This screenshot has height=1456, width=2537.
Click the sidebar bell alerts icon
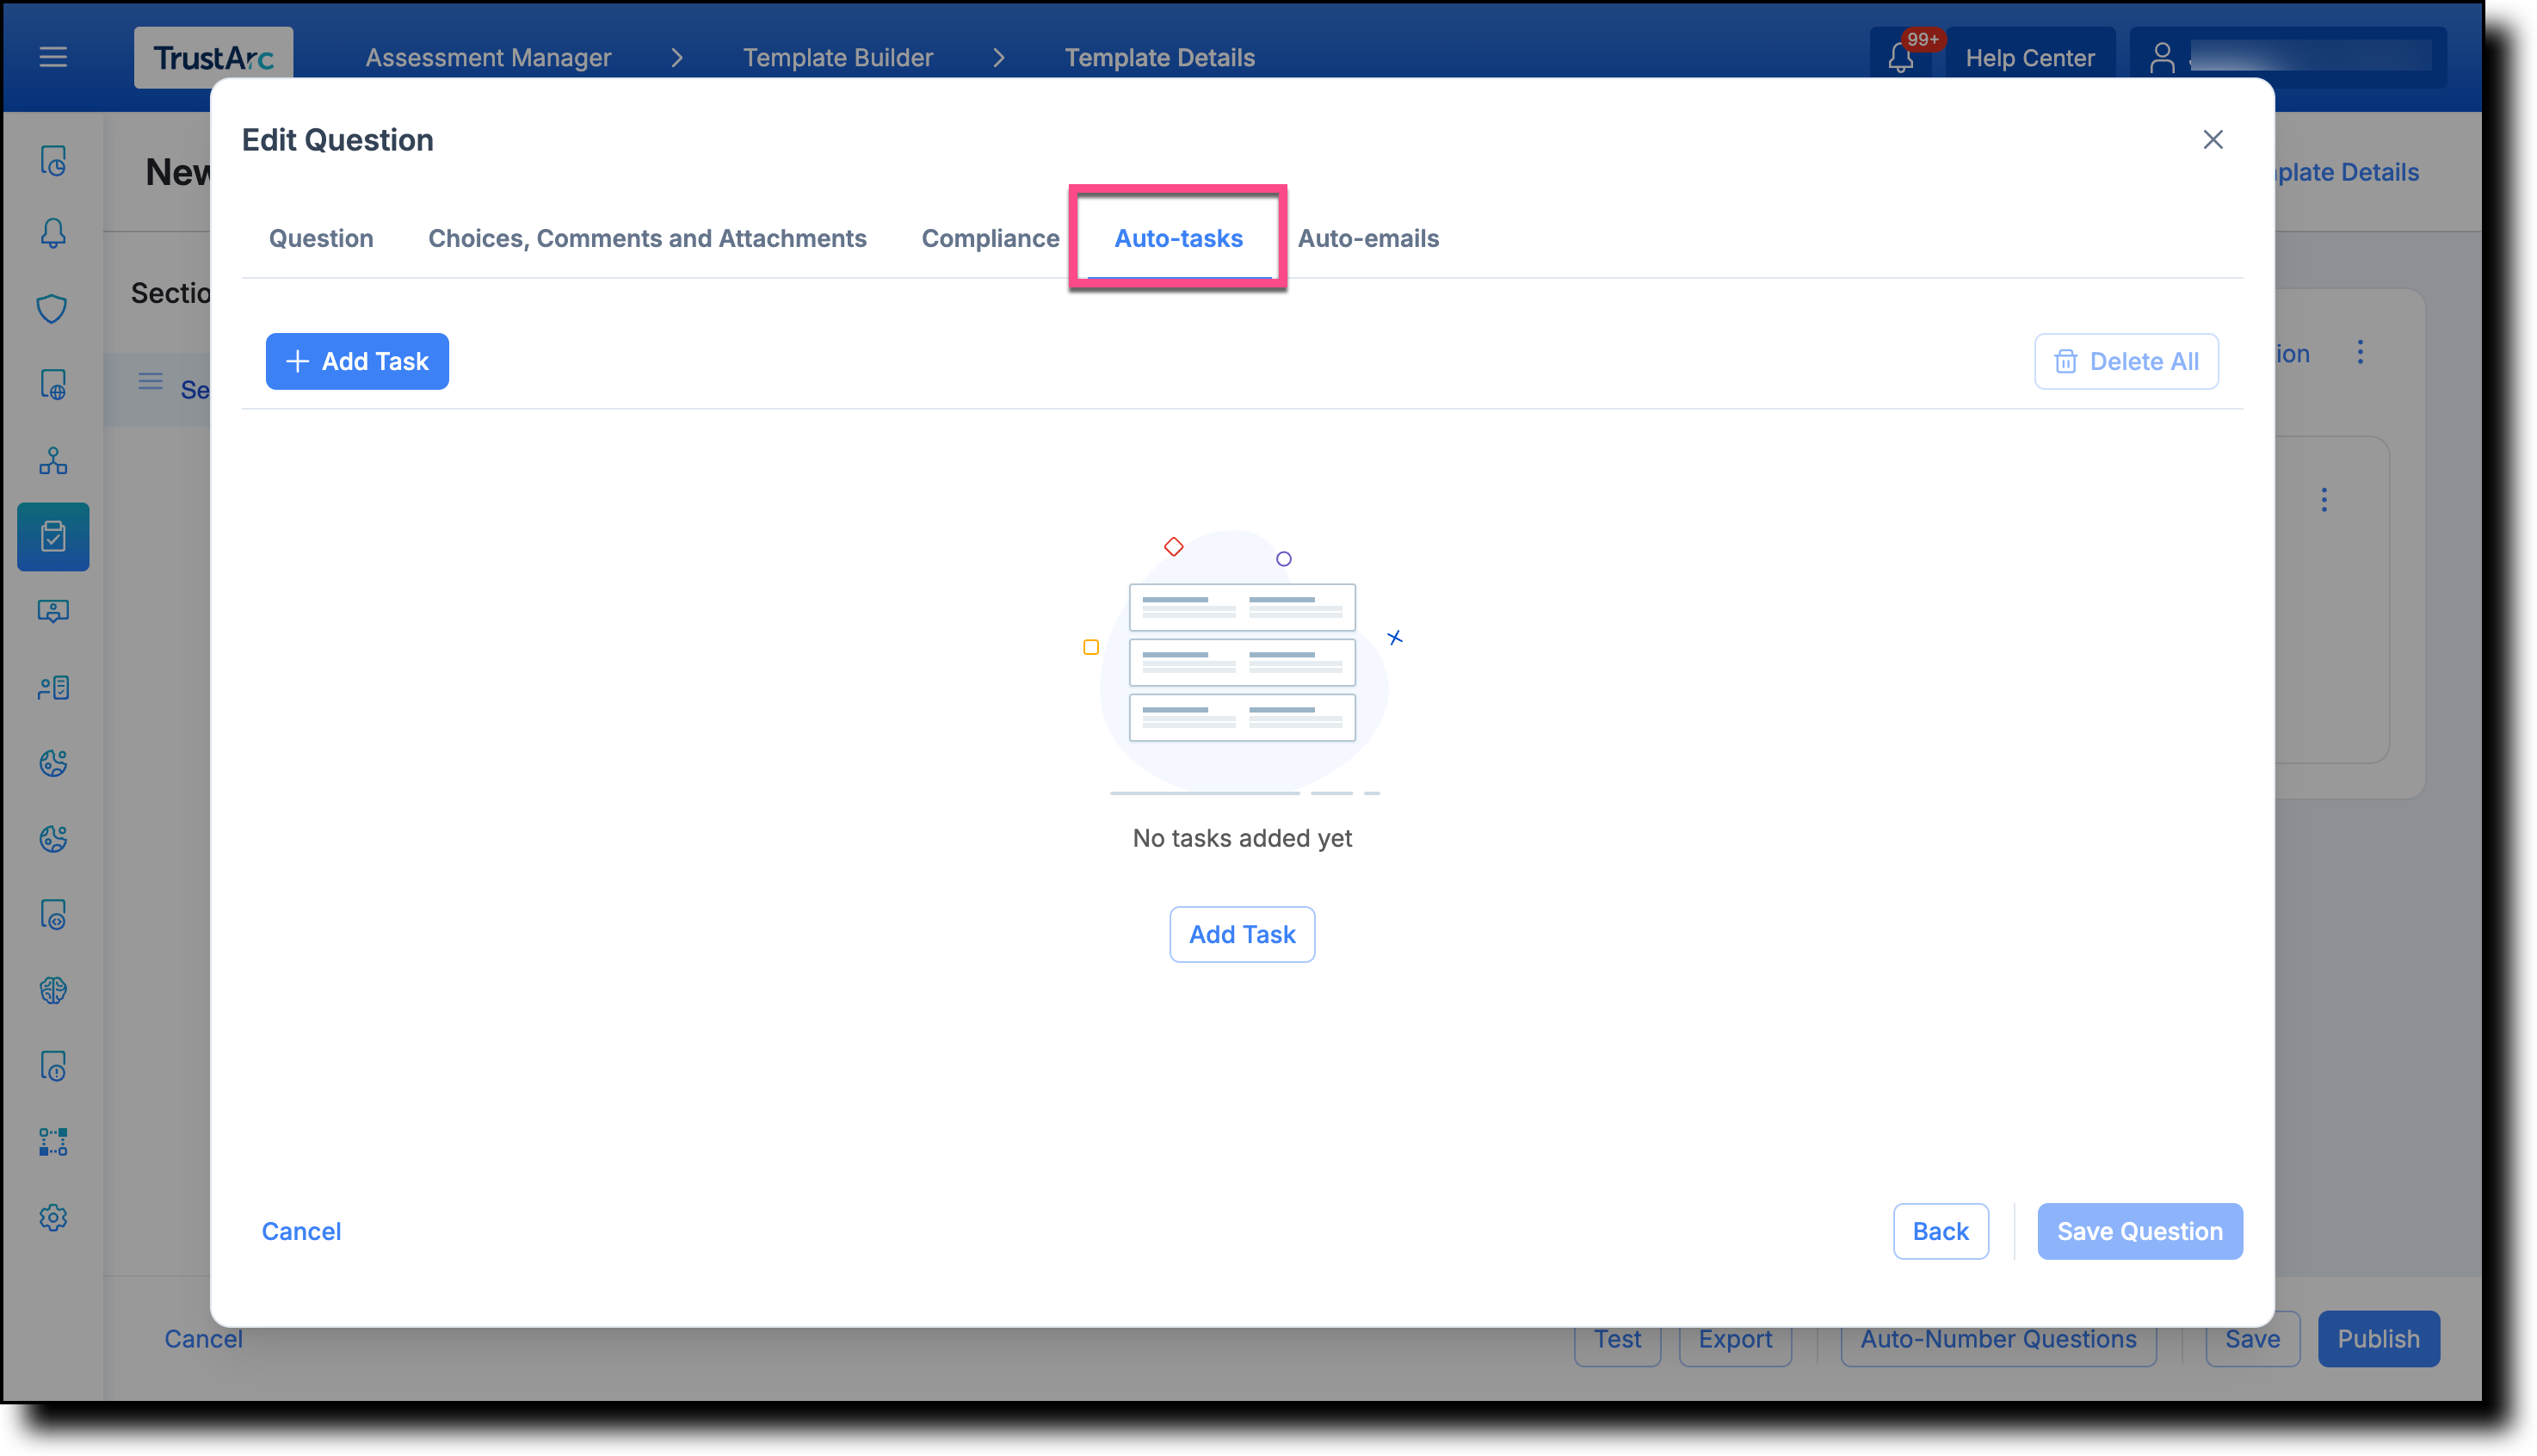(53, 233)
